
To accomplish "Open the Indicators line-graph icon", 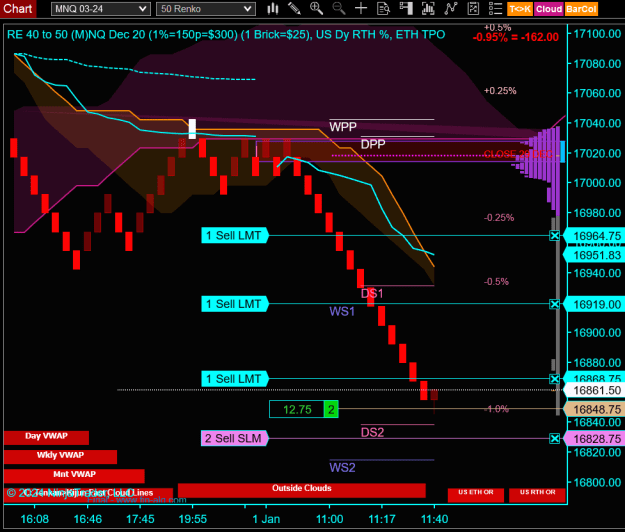I will (450, 9).
